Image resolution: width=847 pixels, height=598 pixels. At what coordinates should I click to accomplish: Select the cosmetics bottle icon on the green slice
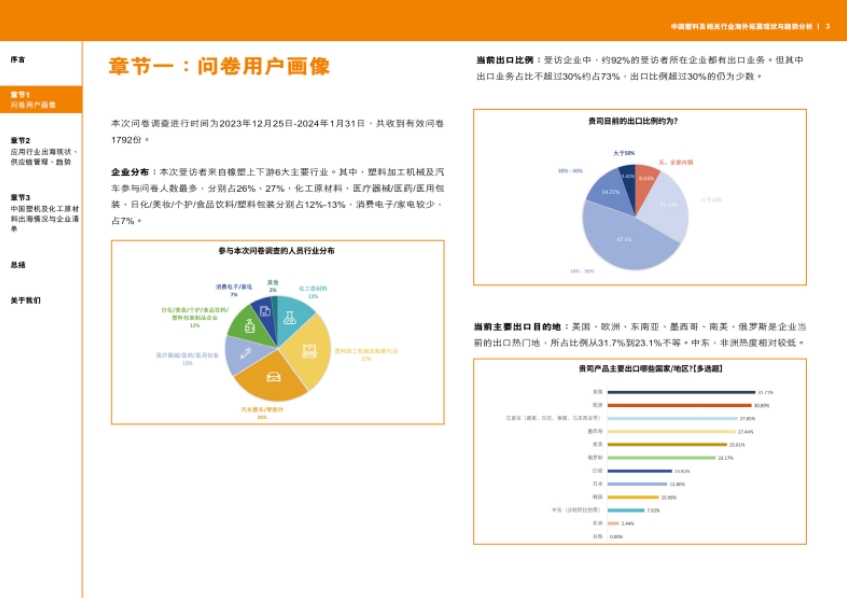[249, 328]
